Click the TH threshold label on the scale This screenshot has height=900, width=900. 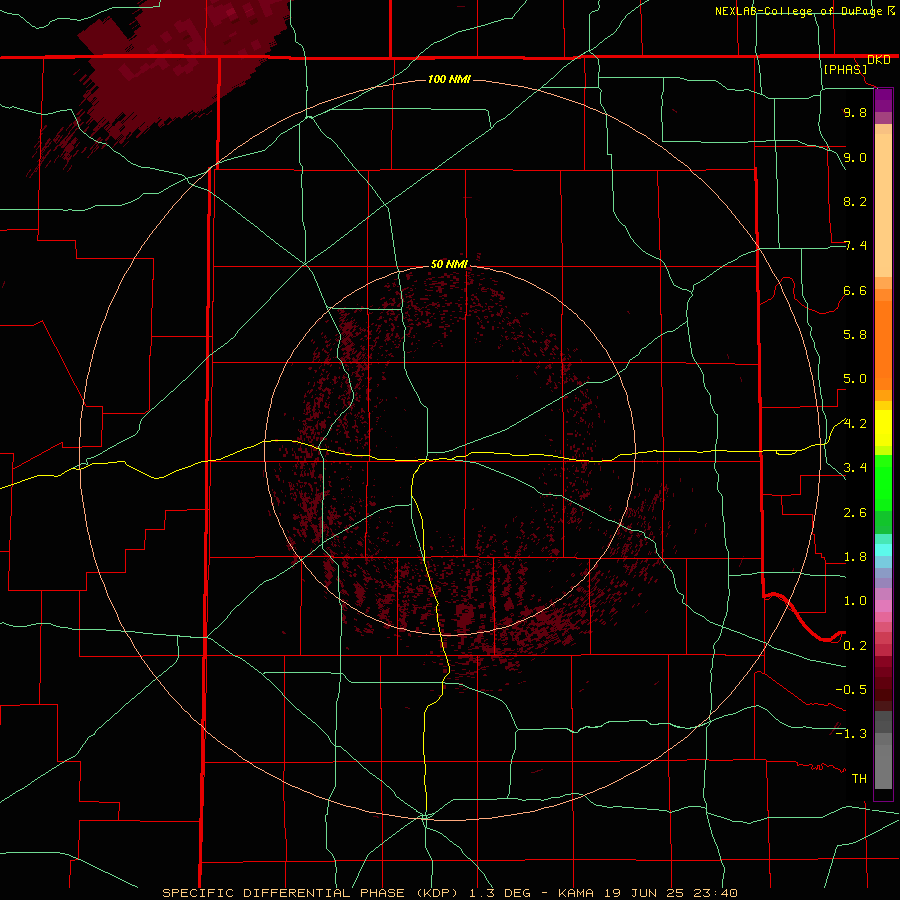859,779
